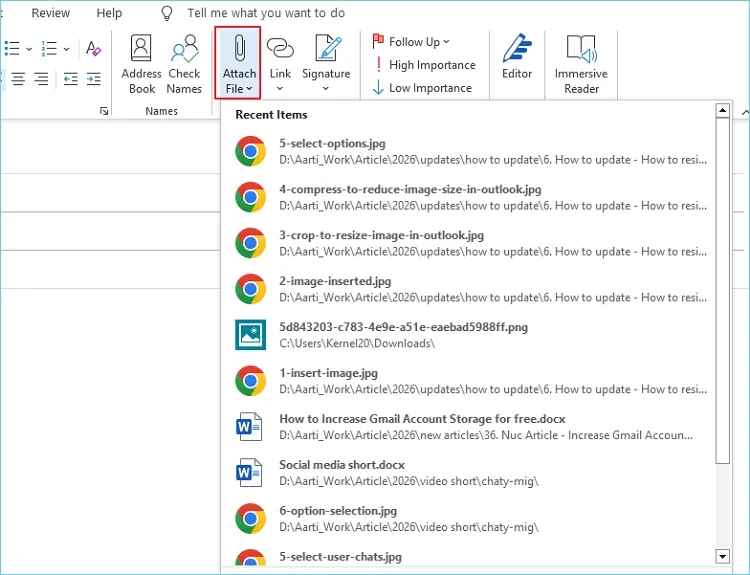Open the Follow Up dropdown chevron

point(446,42)
